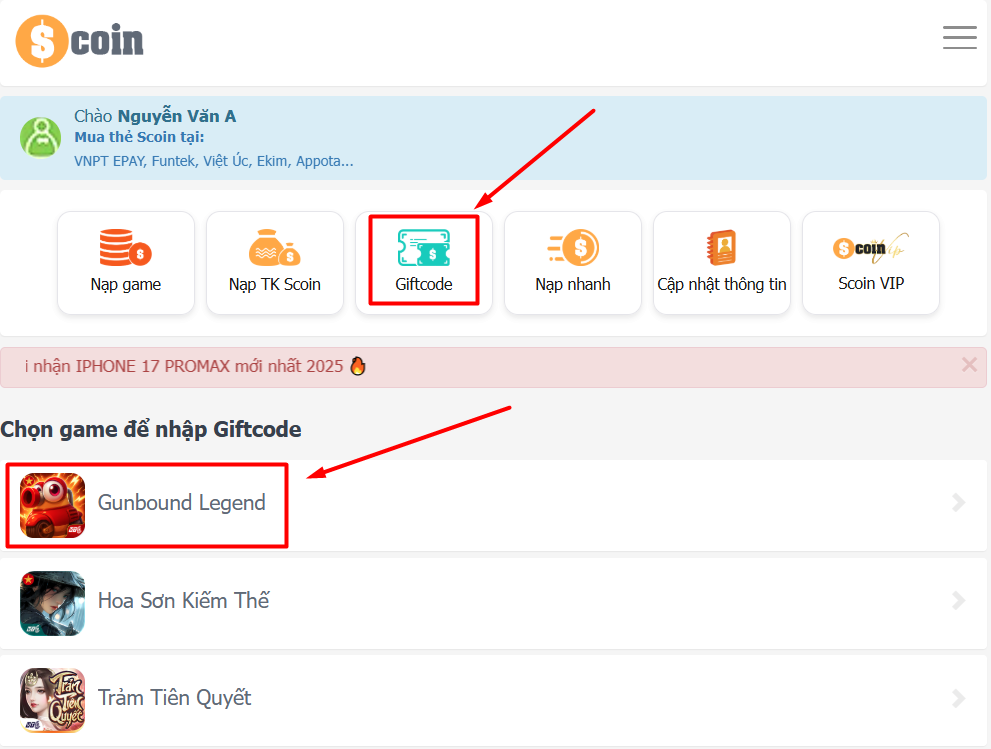Select the Nạp TK Scoin tile
Viewport: 991px width, 749px height.
click(275, 262)
